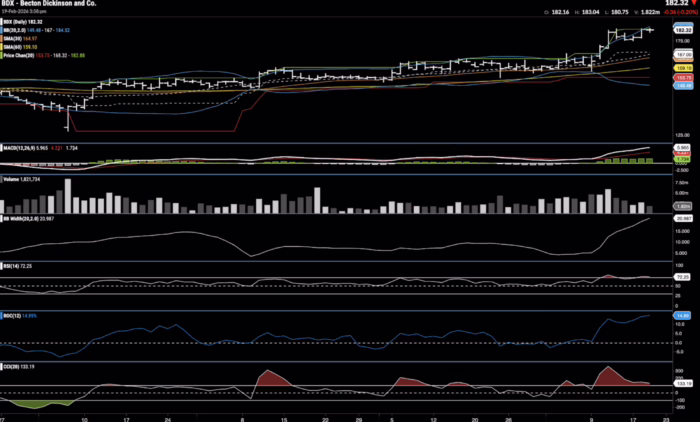Click the ROC(12) indicator label
The image size is (700, 422).
tap(12, 316)
